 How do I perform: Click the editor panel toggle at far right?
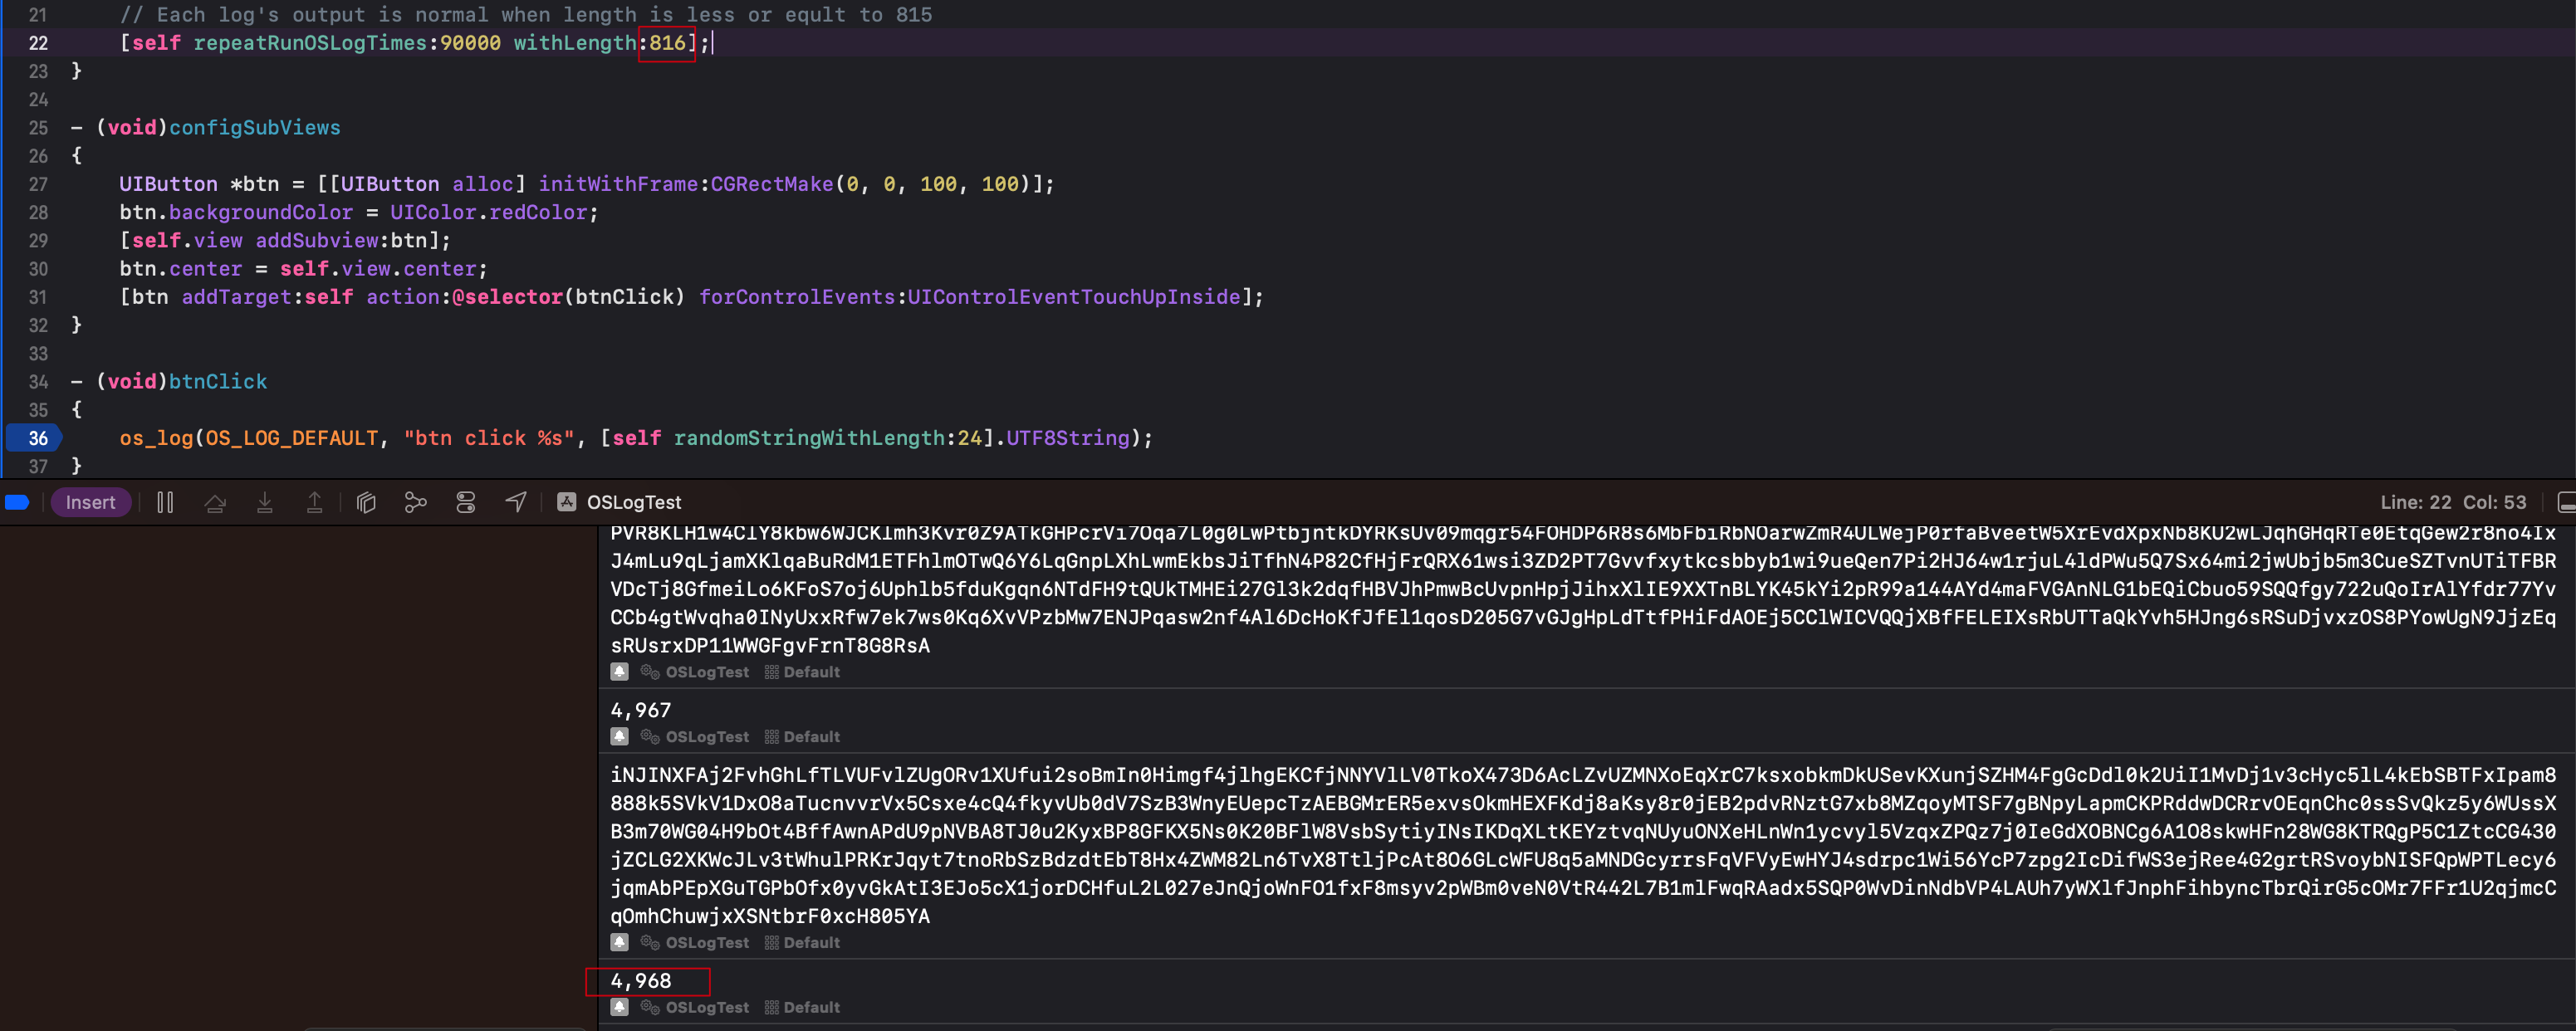point(2565,502)
